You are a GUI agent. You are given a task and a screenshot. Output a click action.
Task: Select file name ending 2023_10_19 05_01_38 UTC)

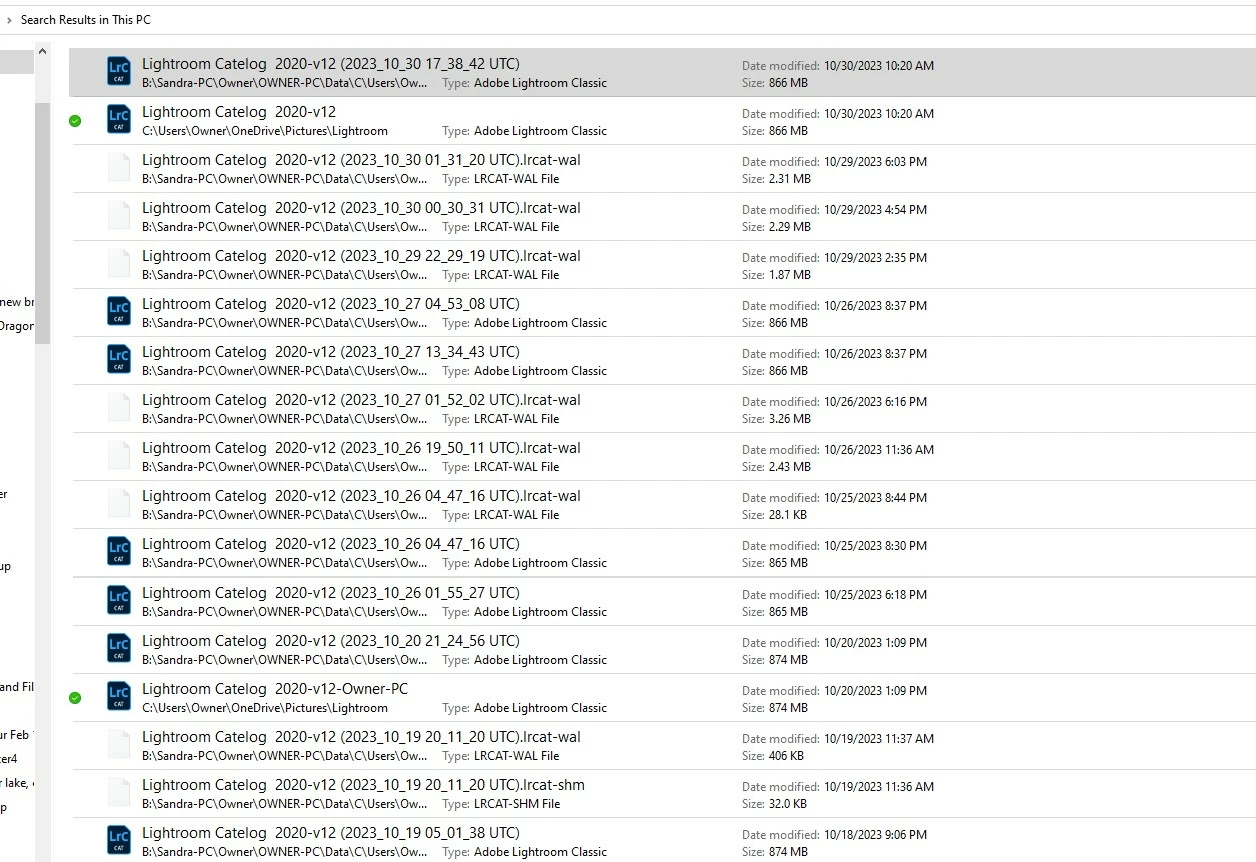[x=331, y=833]
